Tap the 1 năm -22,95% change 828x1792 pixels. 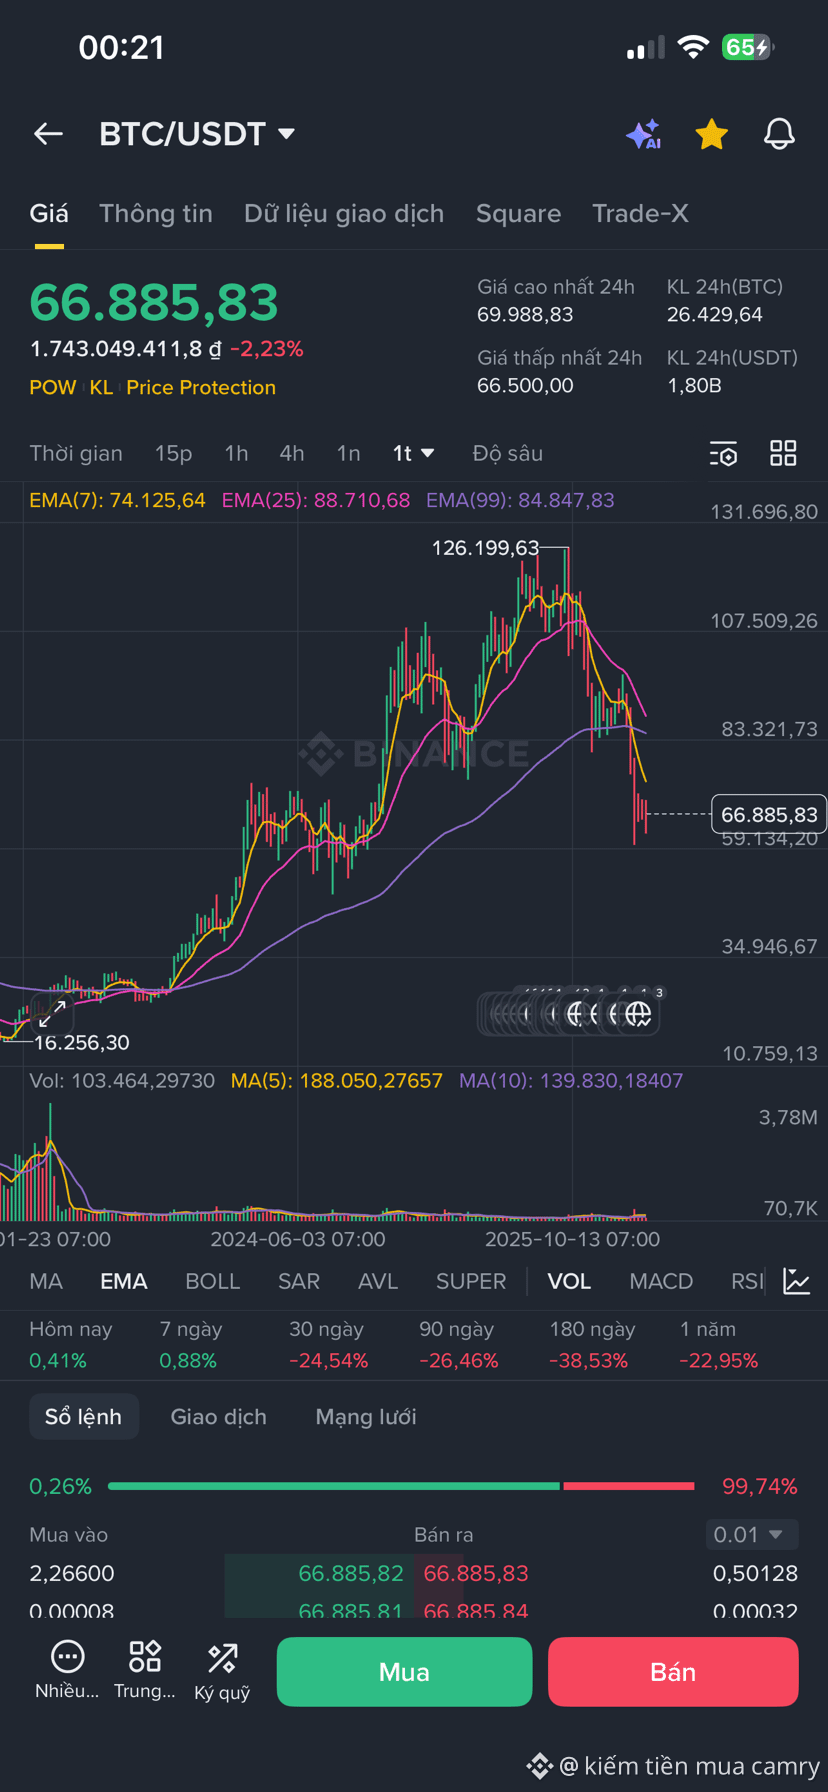point(719,1345)
